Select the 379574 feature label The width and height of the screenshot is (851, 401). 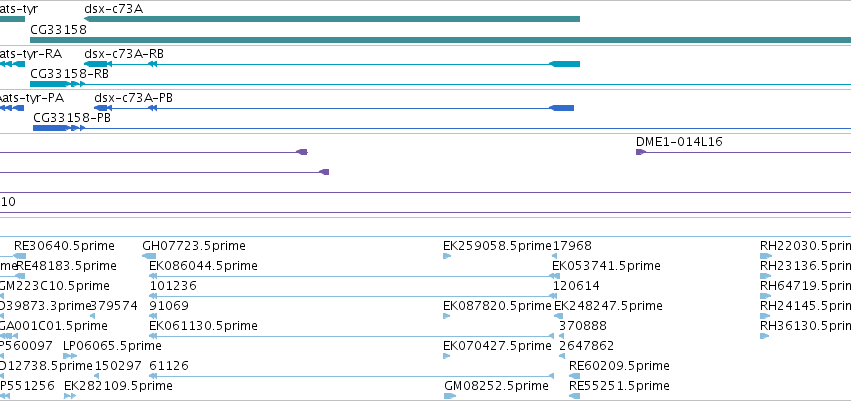click(114, 305)
